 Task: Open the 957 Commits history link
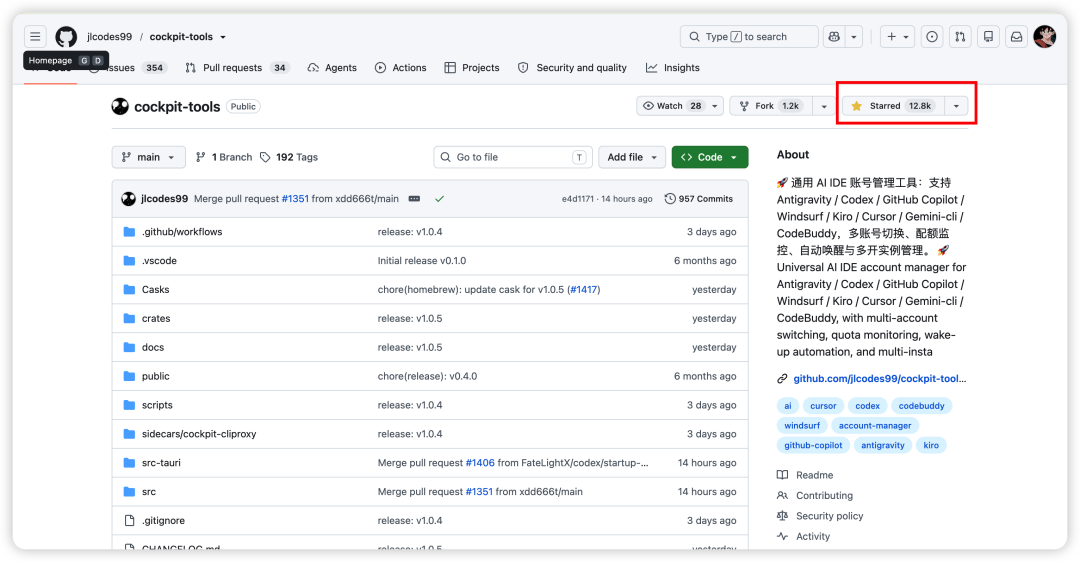click(x=698, y=198)
